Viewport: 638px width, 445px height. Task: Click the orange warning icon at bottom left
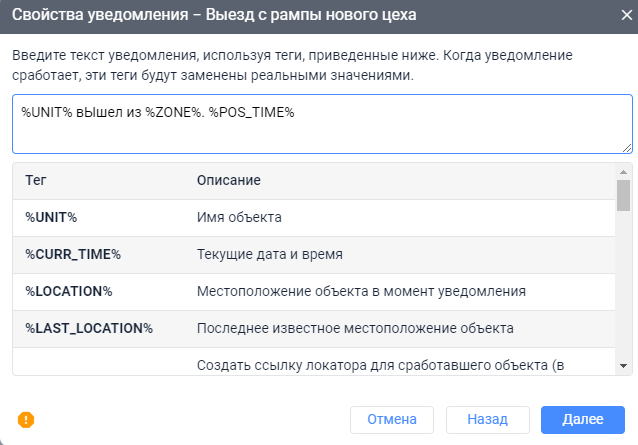[26, 420]
